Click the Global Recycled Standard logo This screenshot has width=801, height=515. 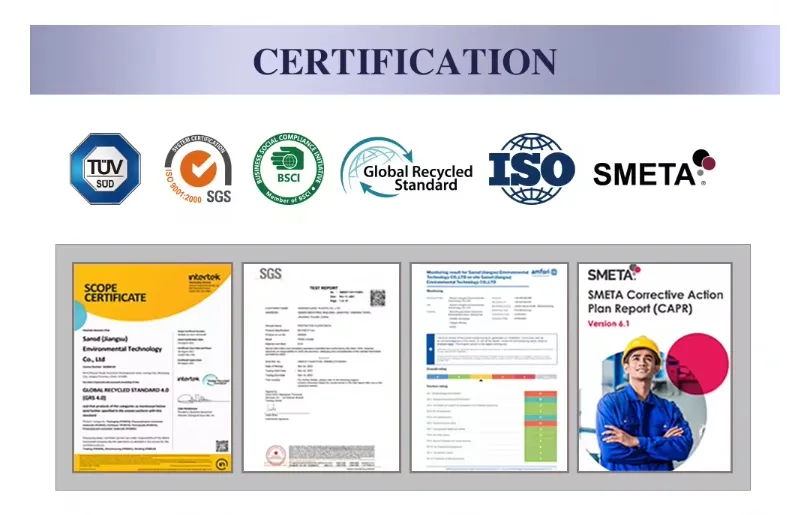pyautogui.click(x=407, y=168)
